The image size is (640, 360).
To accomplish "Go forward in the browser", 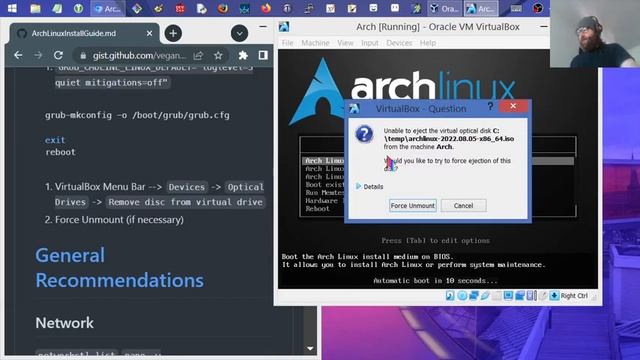I will pyautogui.click(x=38, y=55).
